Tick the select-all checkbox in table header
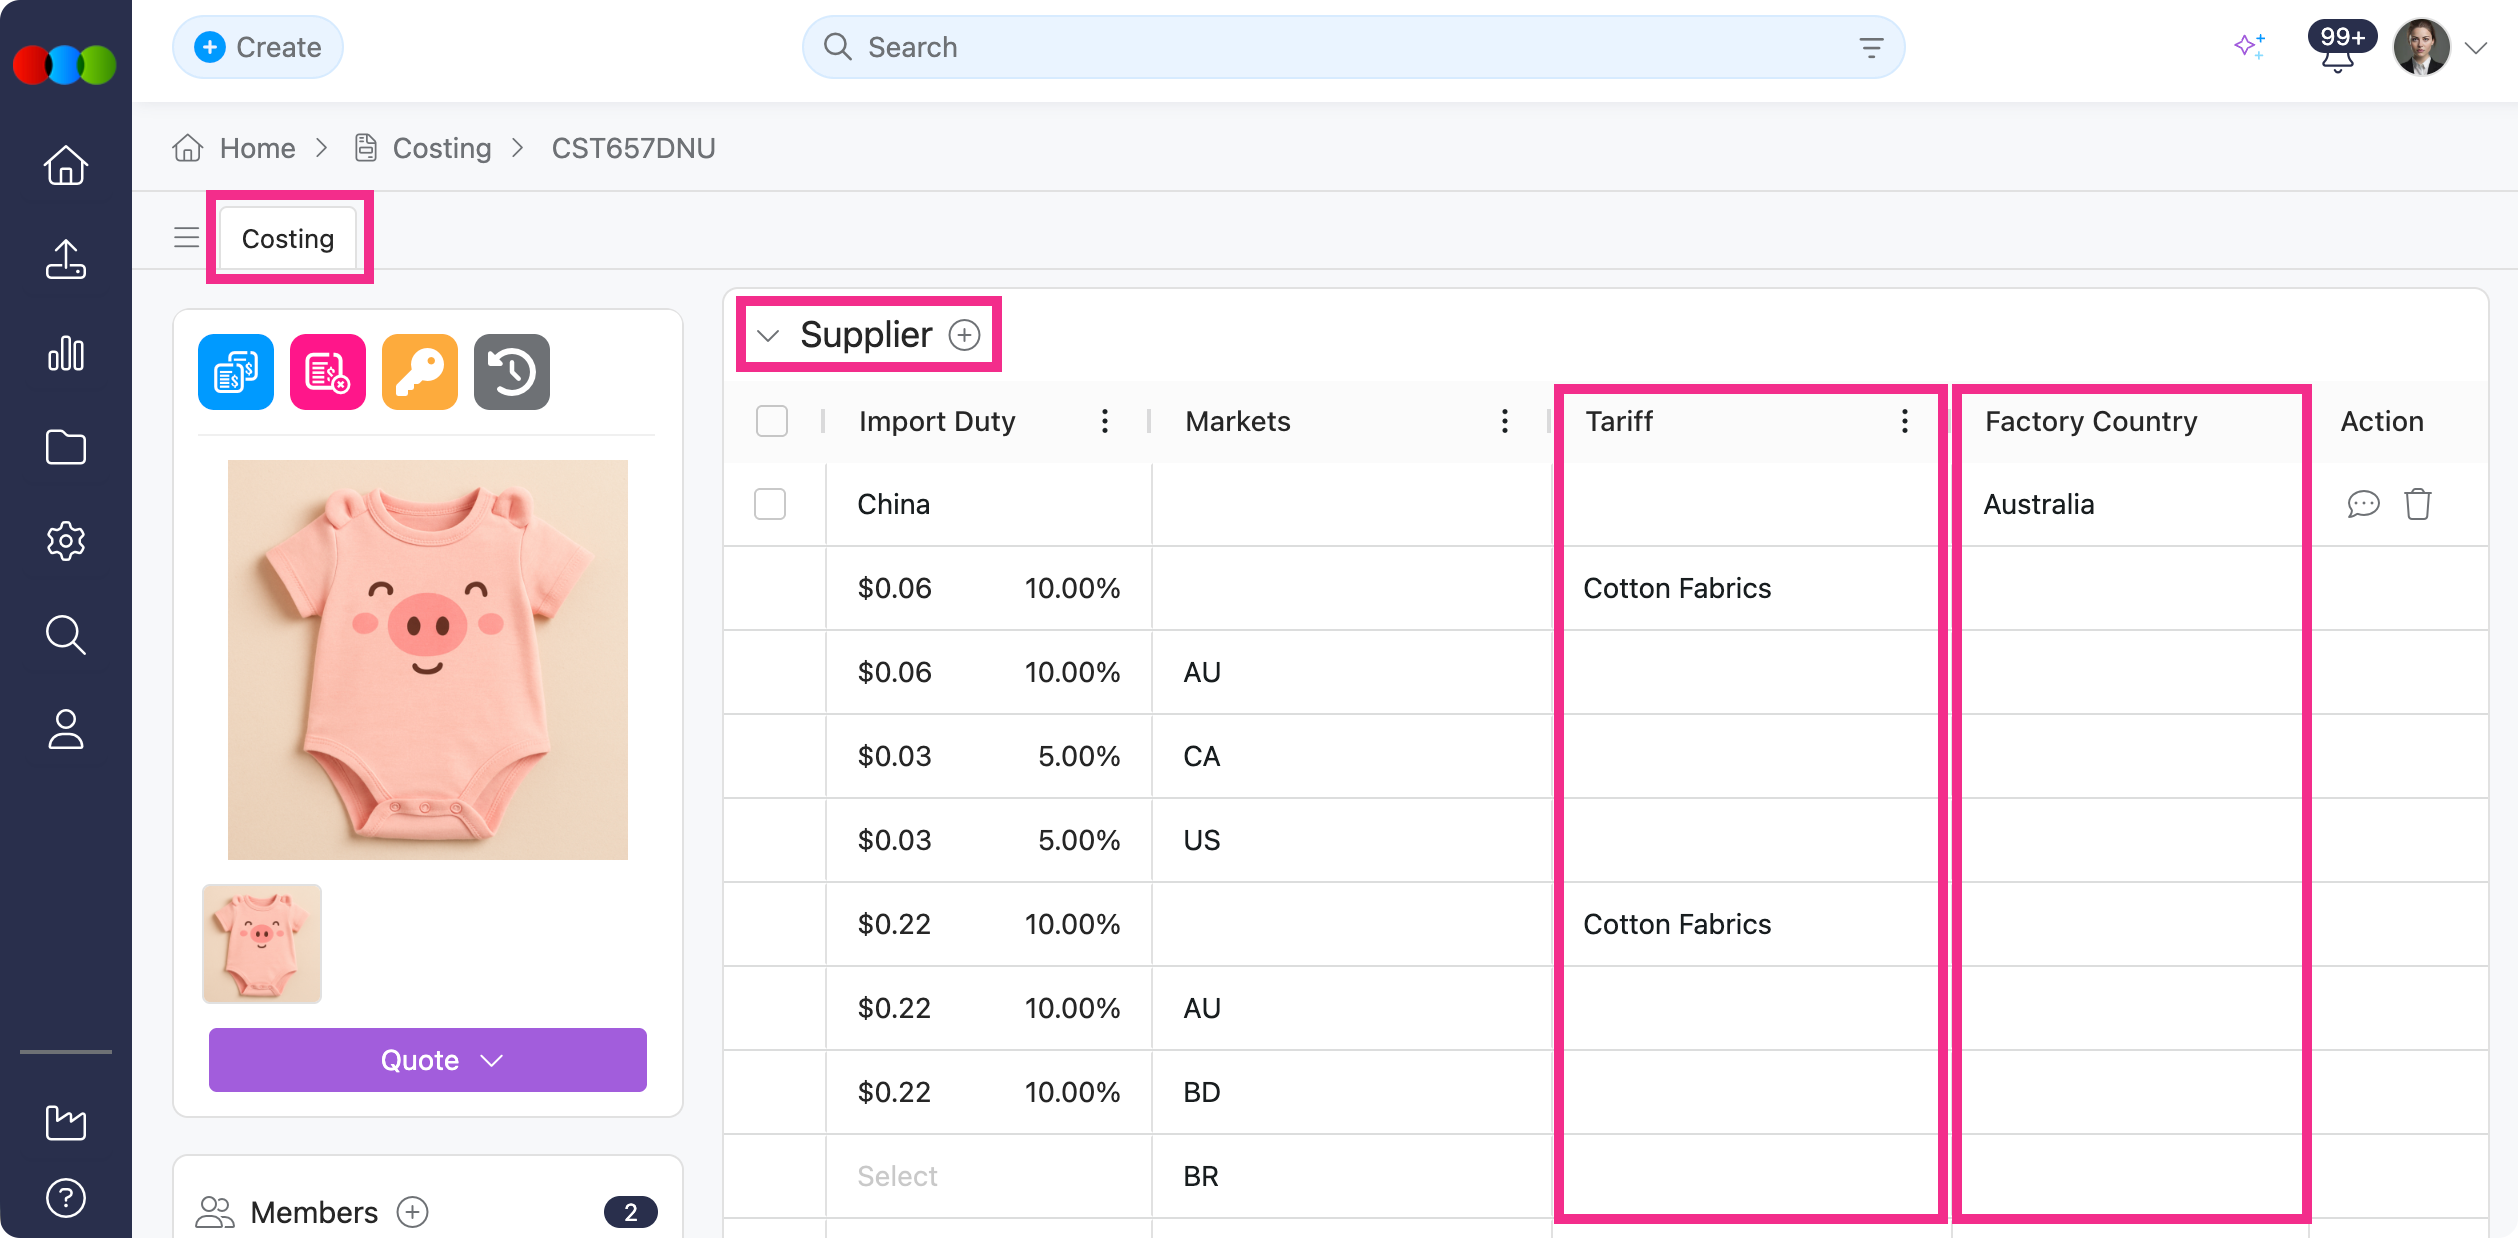2518x1238 pixels. (771, 421)
